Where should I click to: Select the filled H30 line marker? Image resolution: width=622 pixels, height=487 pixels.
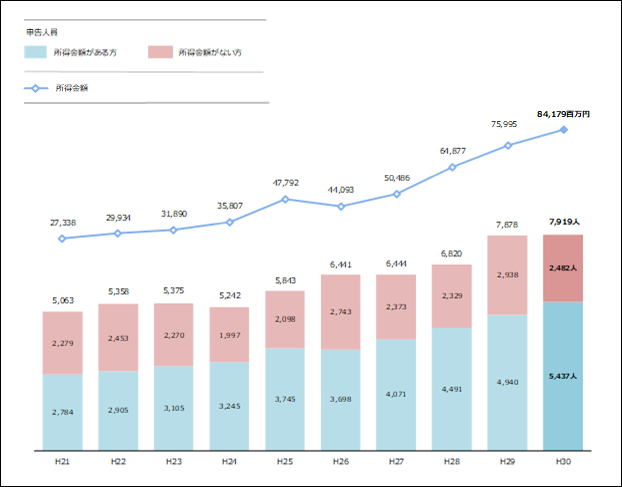click(563, 130)
